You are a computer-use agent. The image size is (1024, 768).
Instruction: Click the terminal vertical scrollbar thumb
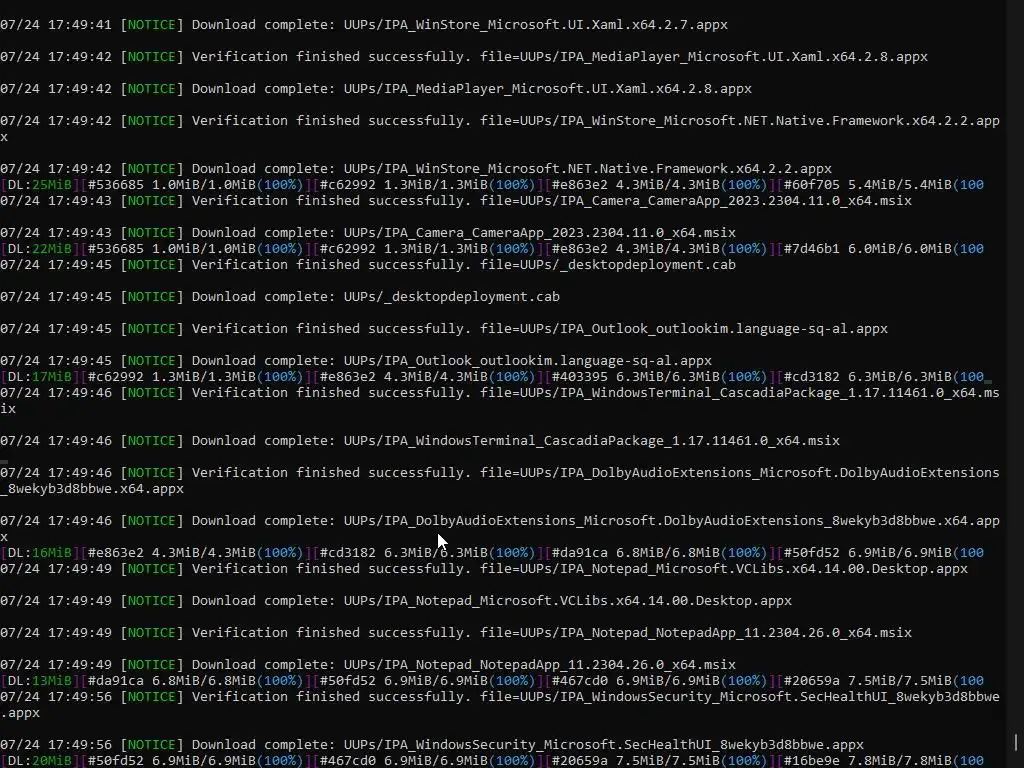1016,743
